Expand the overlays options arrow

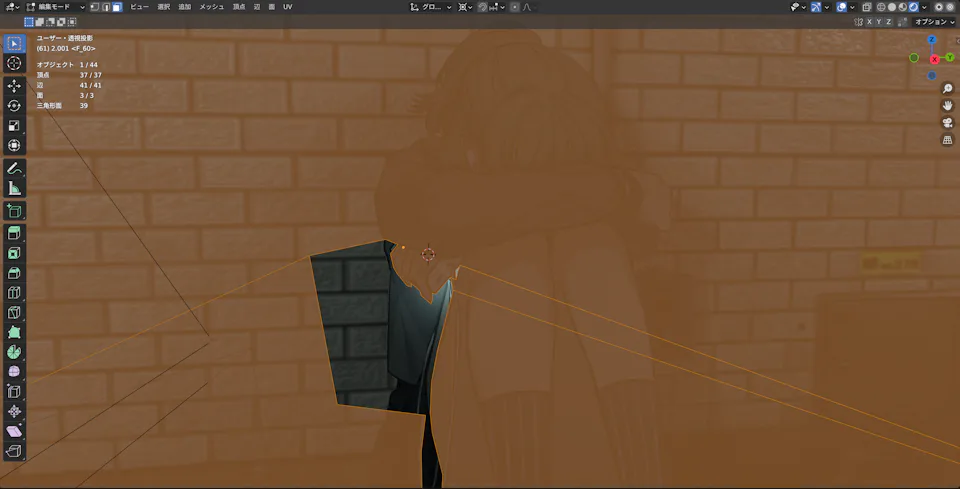pyautogui.click(x=852, y=7)
